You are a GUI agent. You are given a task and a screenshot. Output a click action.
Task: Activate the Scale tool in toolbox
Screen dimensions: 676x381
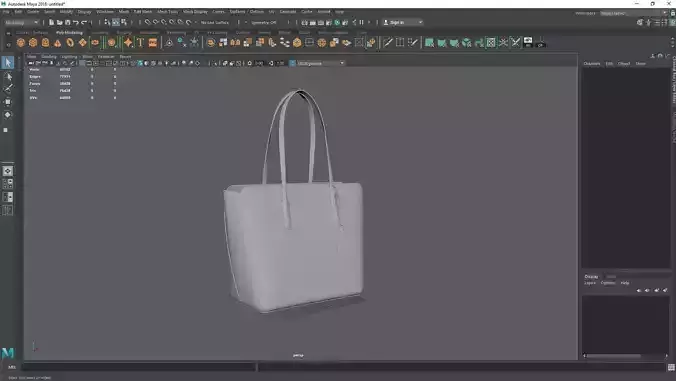pos(6,130)
